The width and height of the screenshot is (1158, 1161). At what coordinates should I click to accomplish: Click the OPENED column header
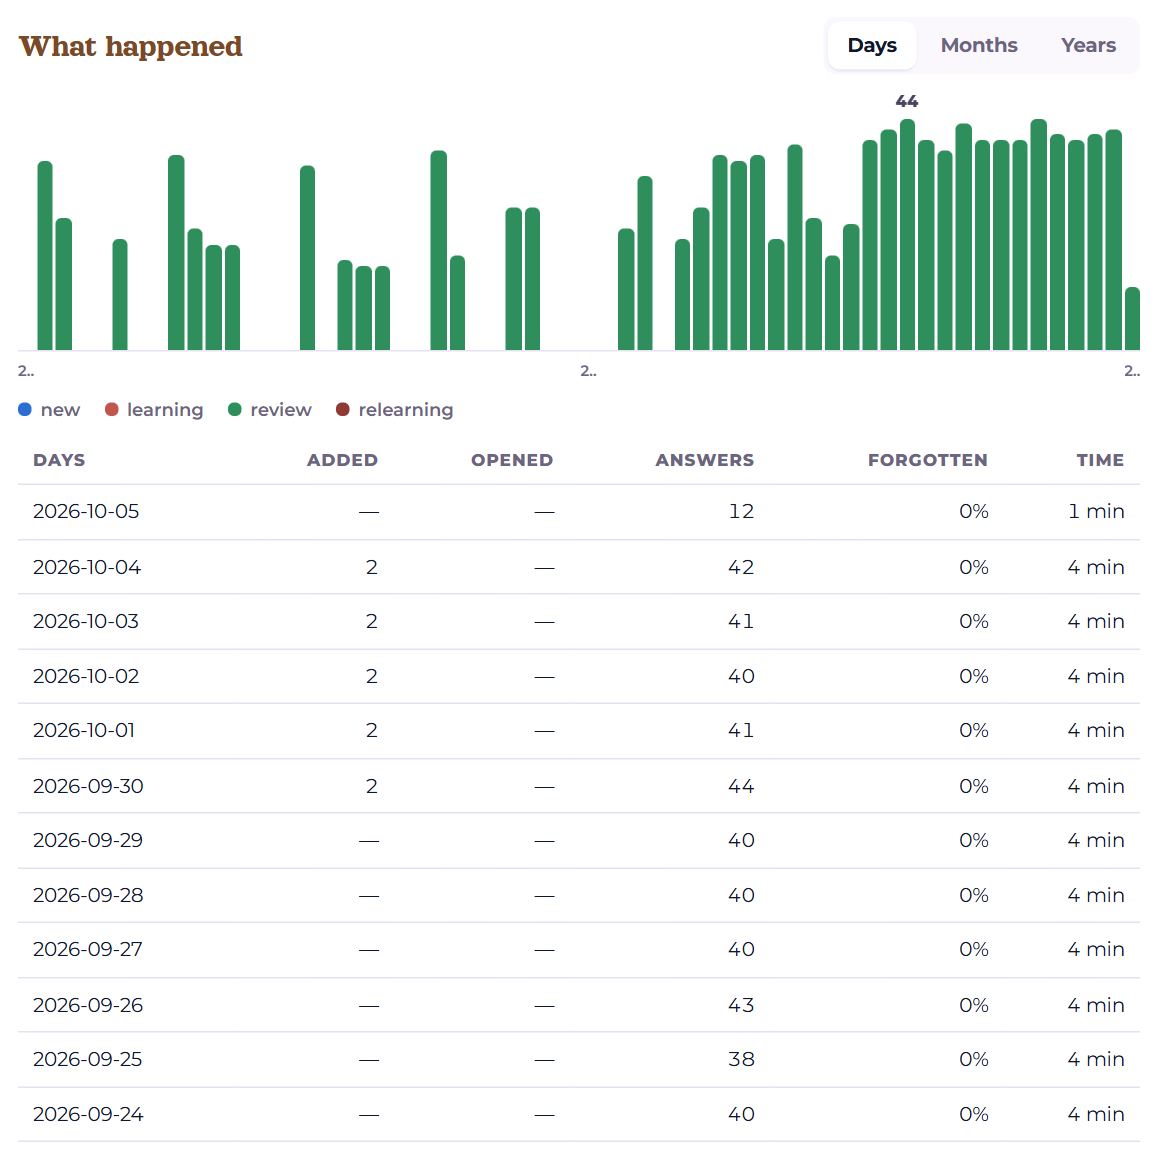coord(512,460)
